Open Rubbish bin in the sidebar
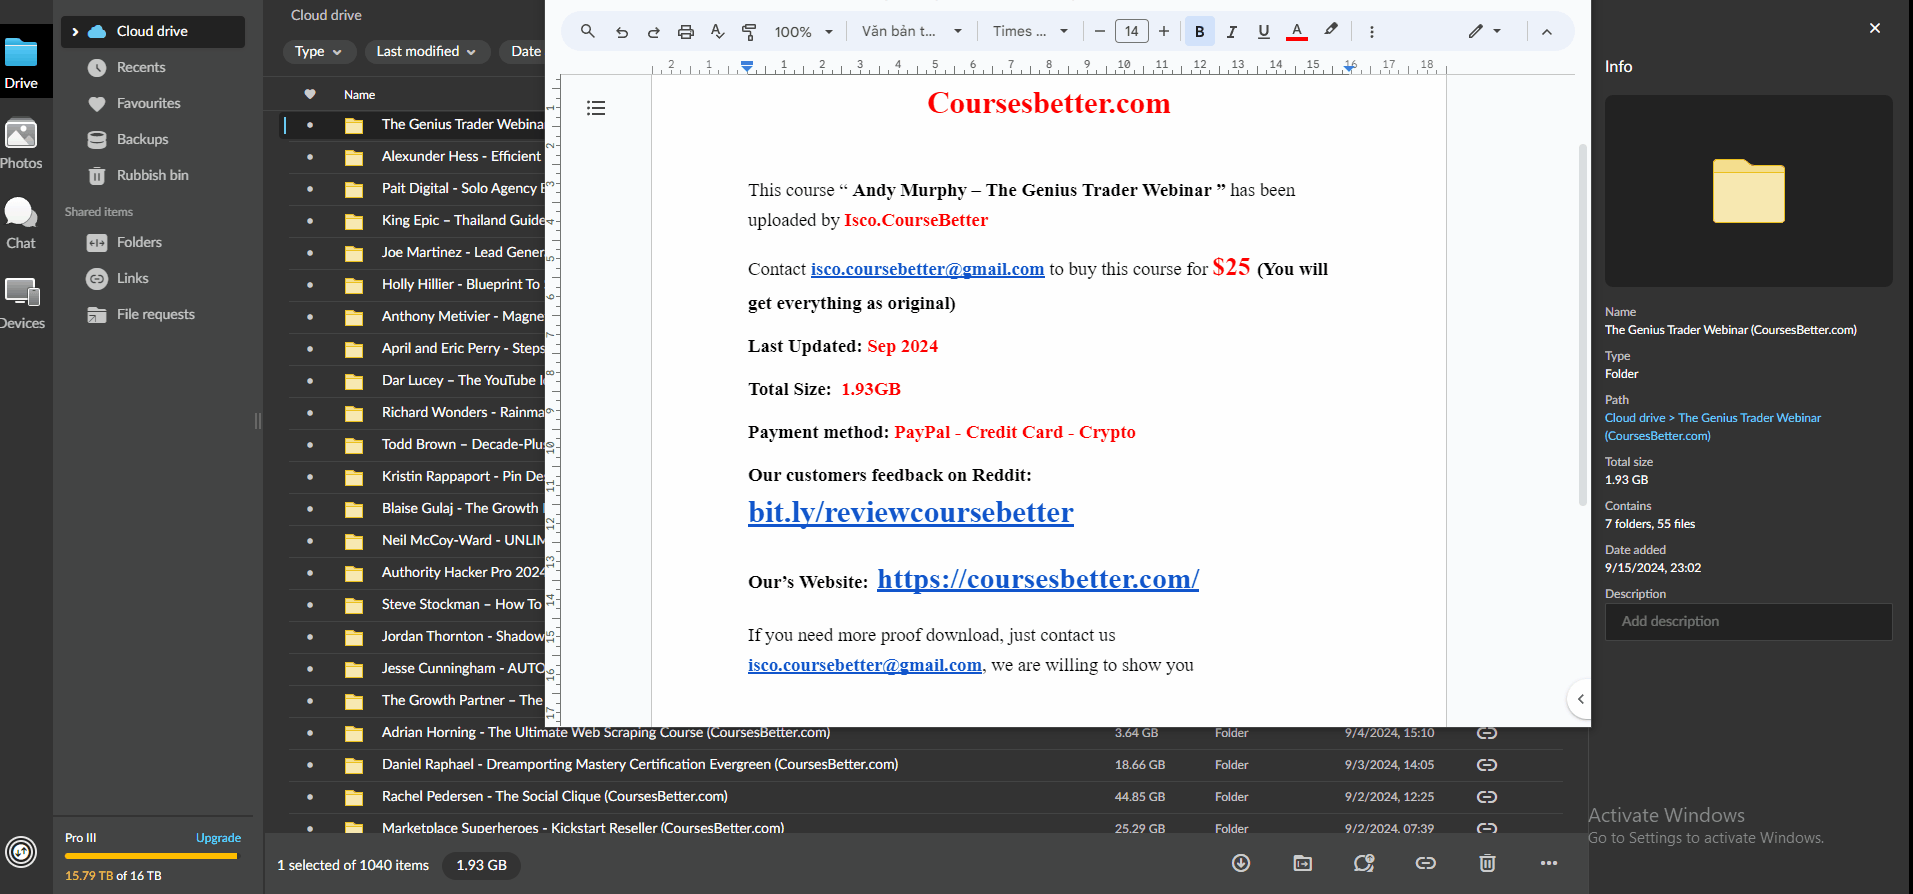The width and height of the screenshot is (1913, 894). pos(152,176)
